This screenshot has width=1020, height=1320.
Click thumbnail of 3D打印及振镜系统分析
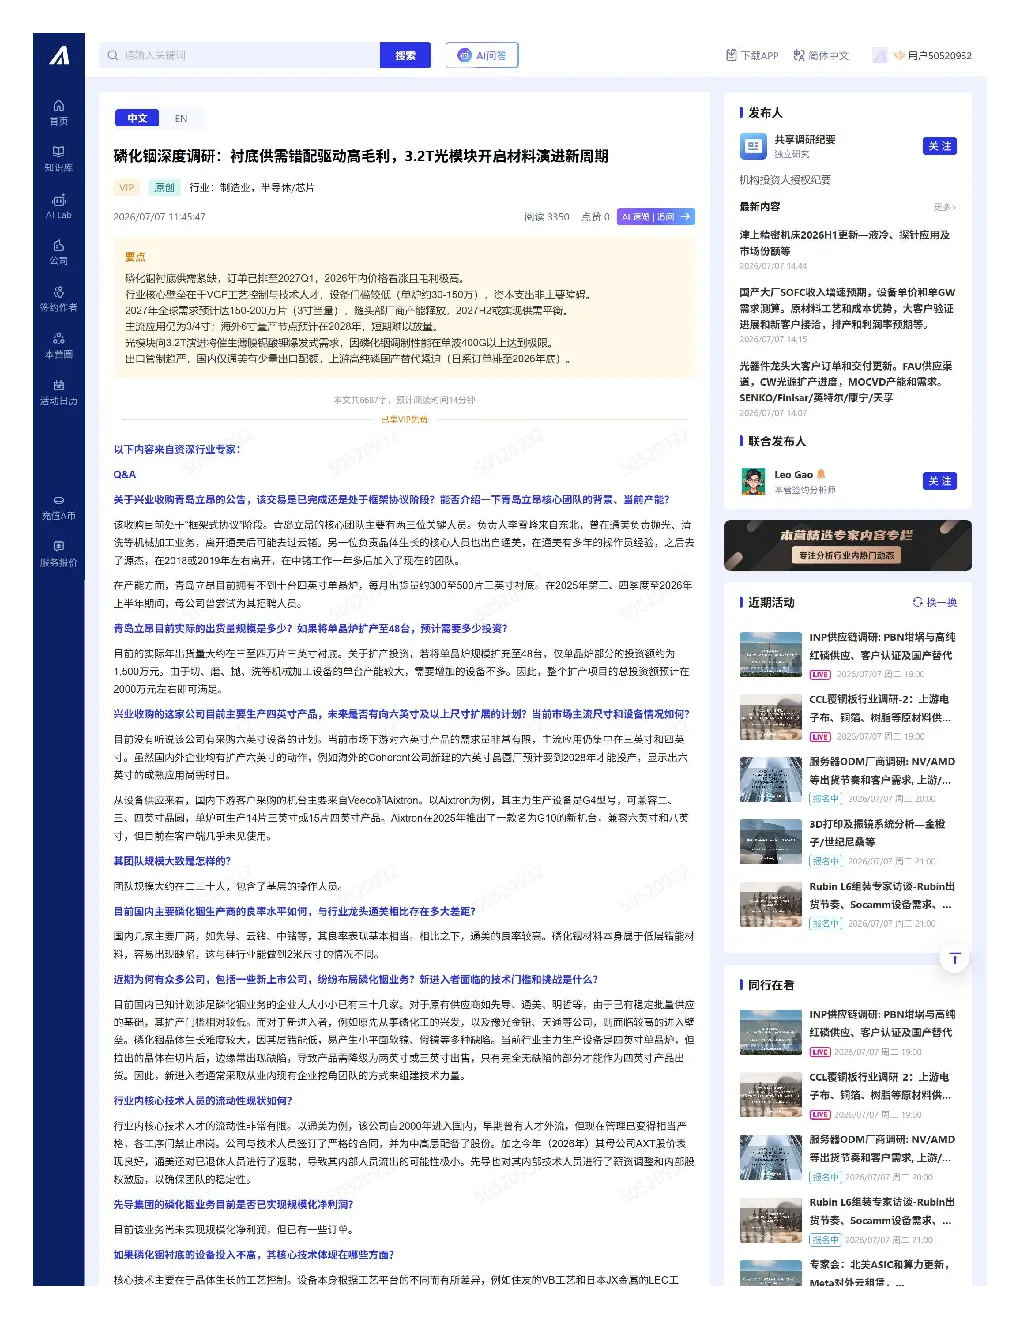[771, 842]
